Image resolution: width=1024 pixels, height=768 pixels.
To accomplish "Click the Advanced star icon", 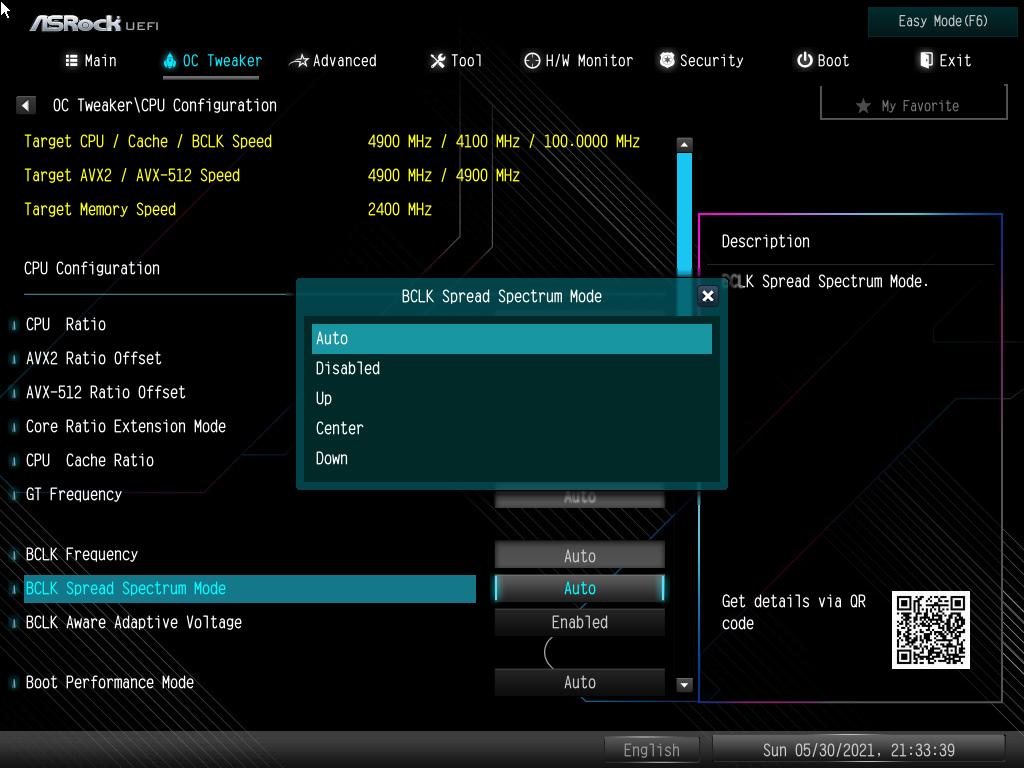I will pyautogui.click(x=299, y=61).
